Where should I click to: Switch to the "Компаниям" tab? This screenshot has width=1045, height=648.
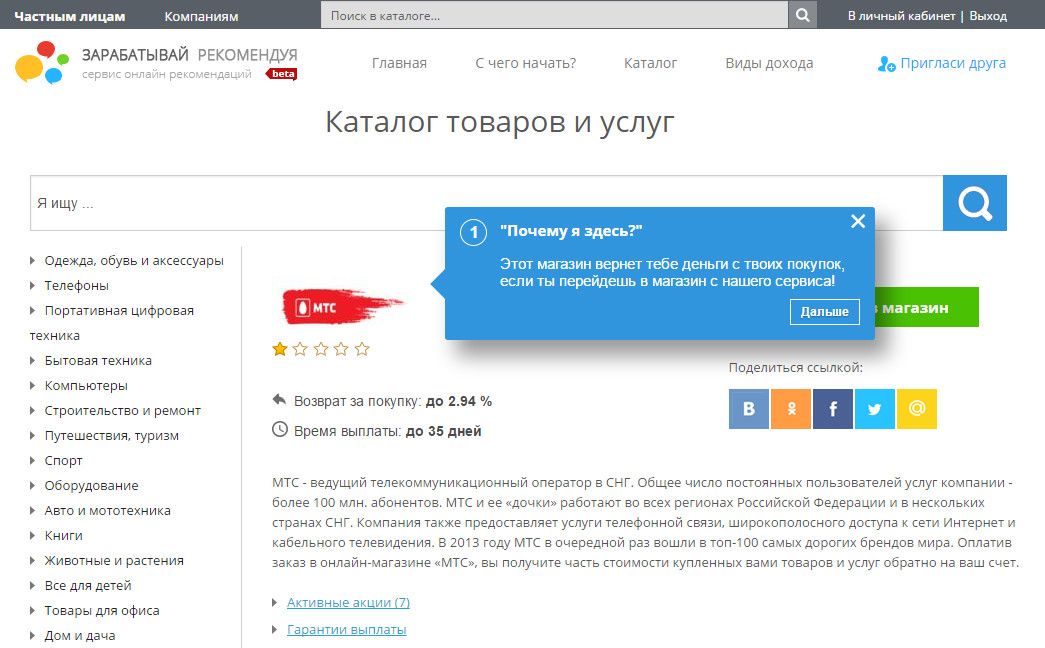[x=201, y=16]
